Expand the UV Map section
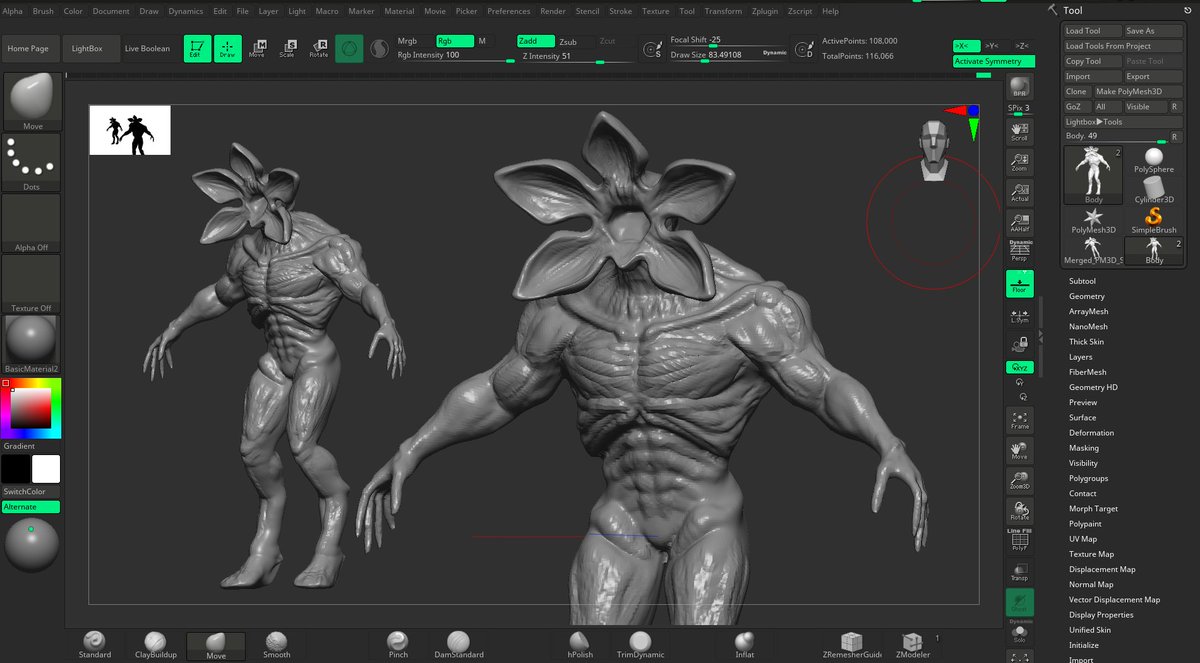1200x663 pixels. 1083,539
